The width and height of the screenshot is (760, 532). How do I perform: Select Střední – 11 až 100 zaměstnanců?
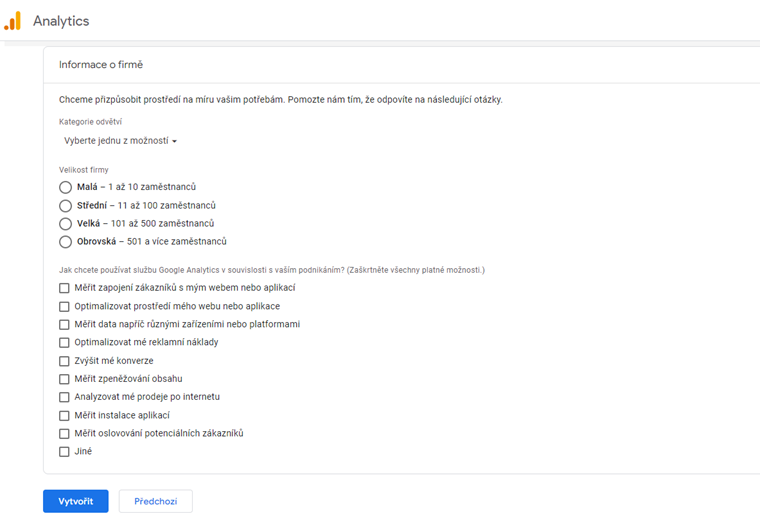click(66, 205)
